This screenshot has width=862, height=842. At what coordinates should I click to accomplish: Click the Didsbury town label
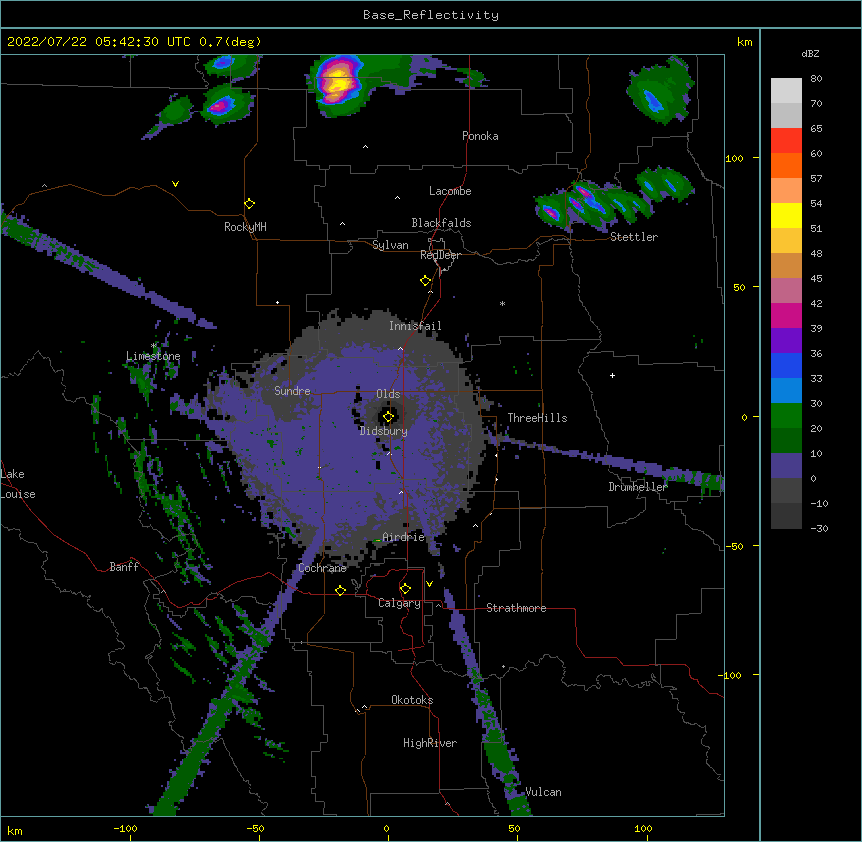(384, 431)
